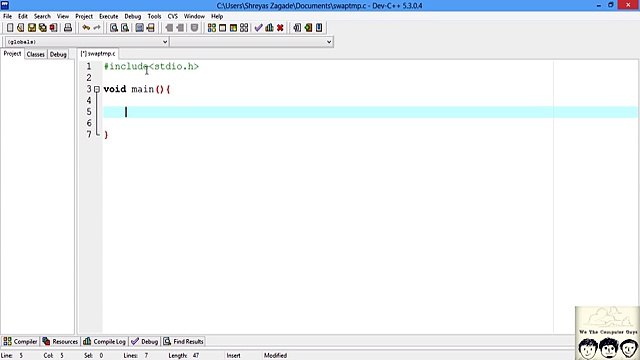Image resolution: width=640 pixels, height=360 pixels.
Task: Open the Search menu
Action: click(42, 16)
